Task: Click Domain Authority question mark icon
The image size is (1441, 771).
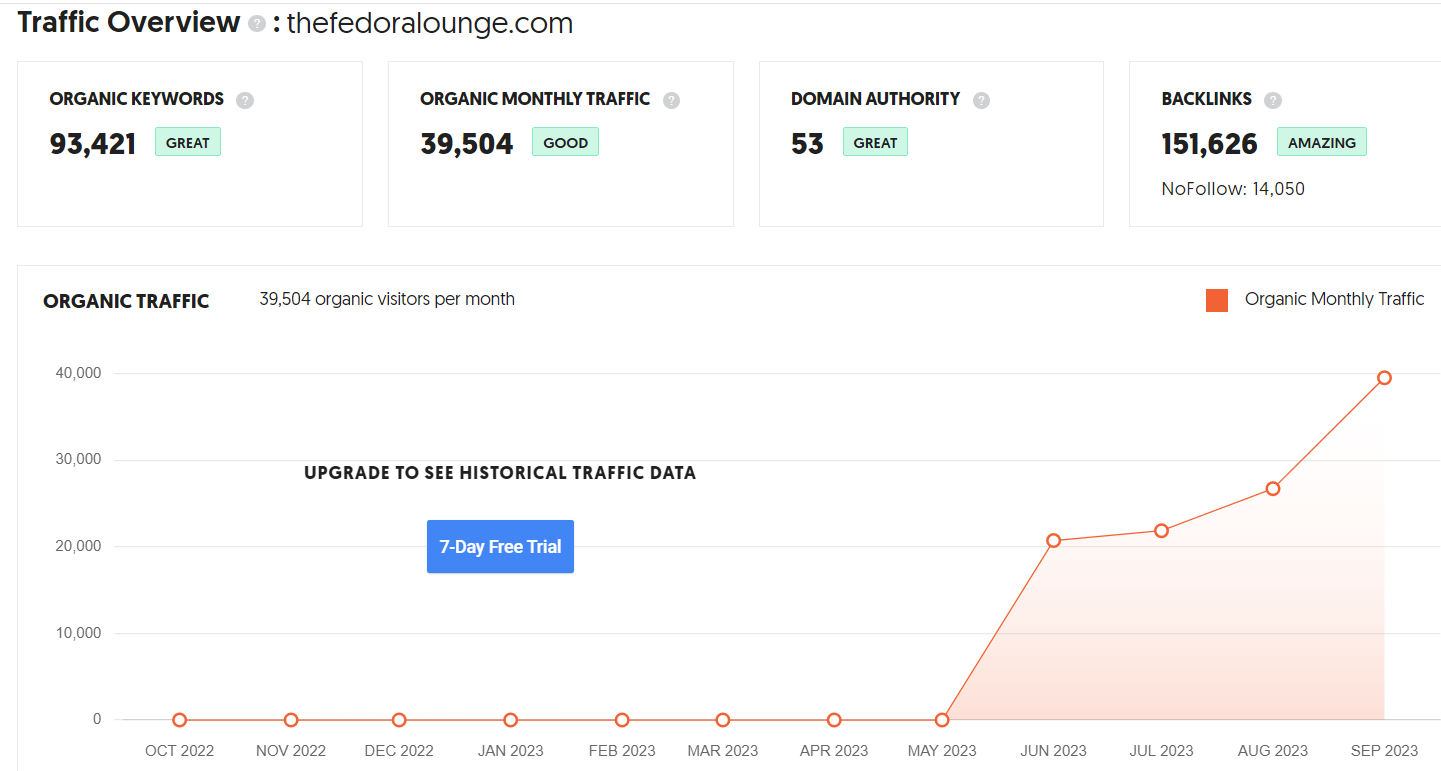Action: [x=982, y=100]
